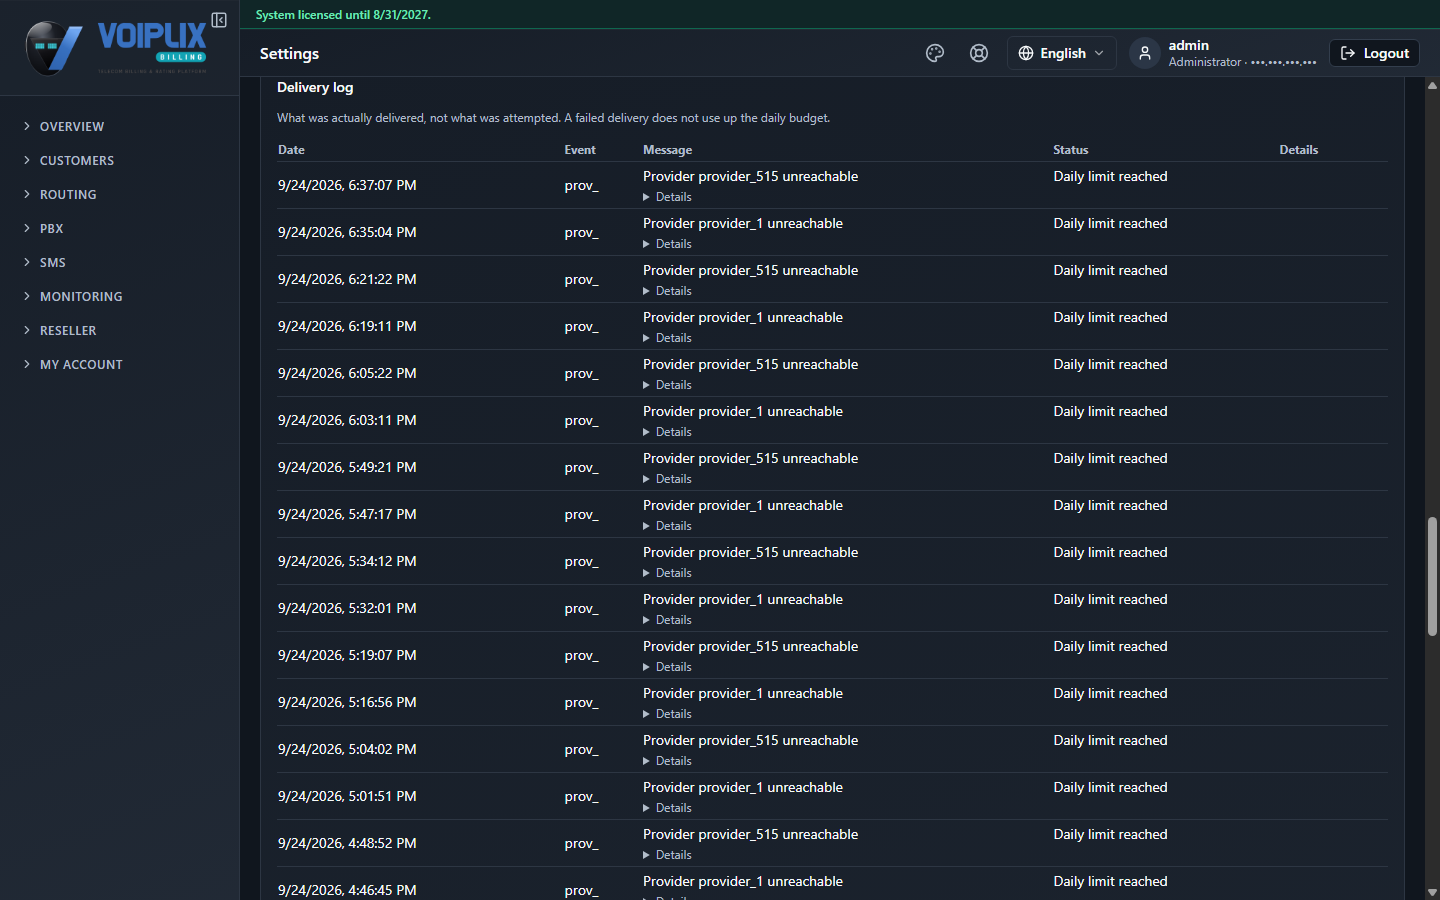Click the Message column header
Viewport: 1440px width, 900px height.
point(667,150)
